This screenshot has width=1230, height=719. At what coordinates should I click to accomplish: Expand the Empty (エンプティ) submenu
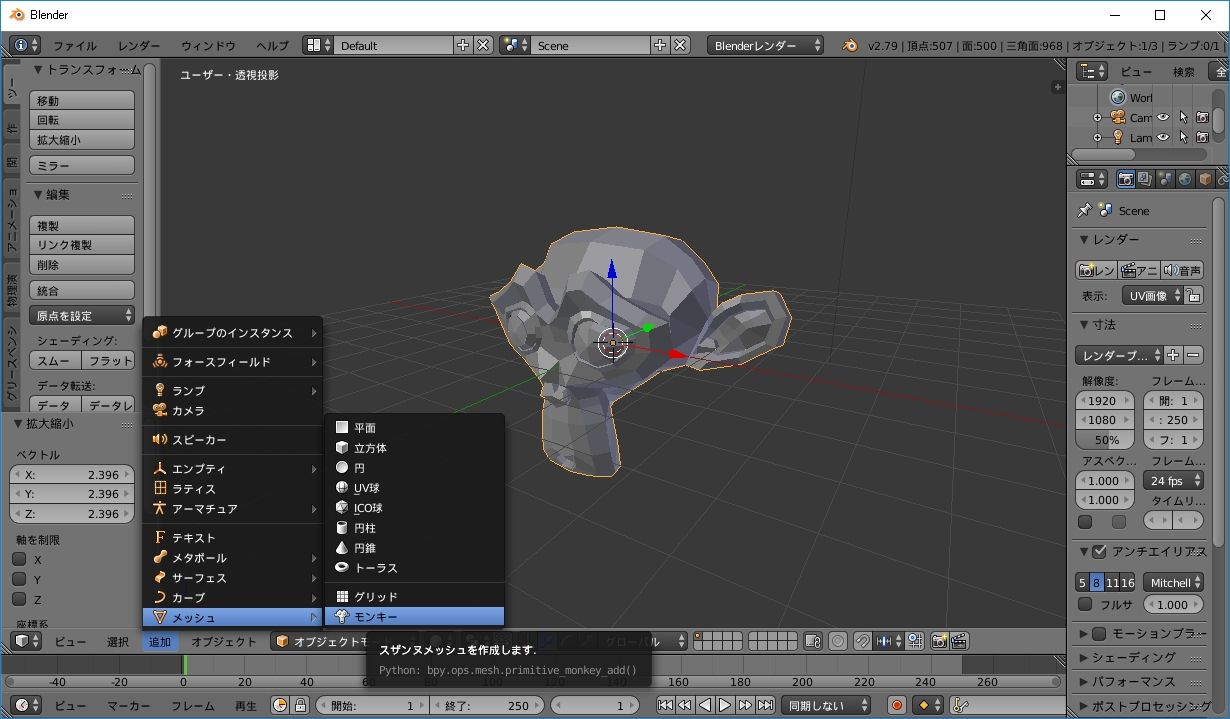[233, 469]
